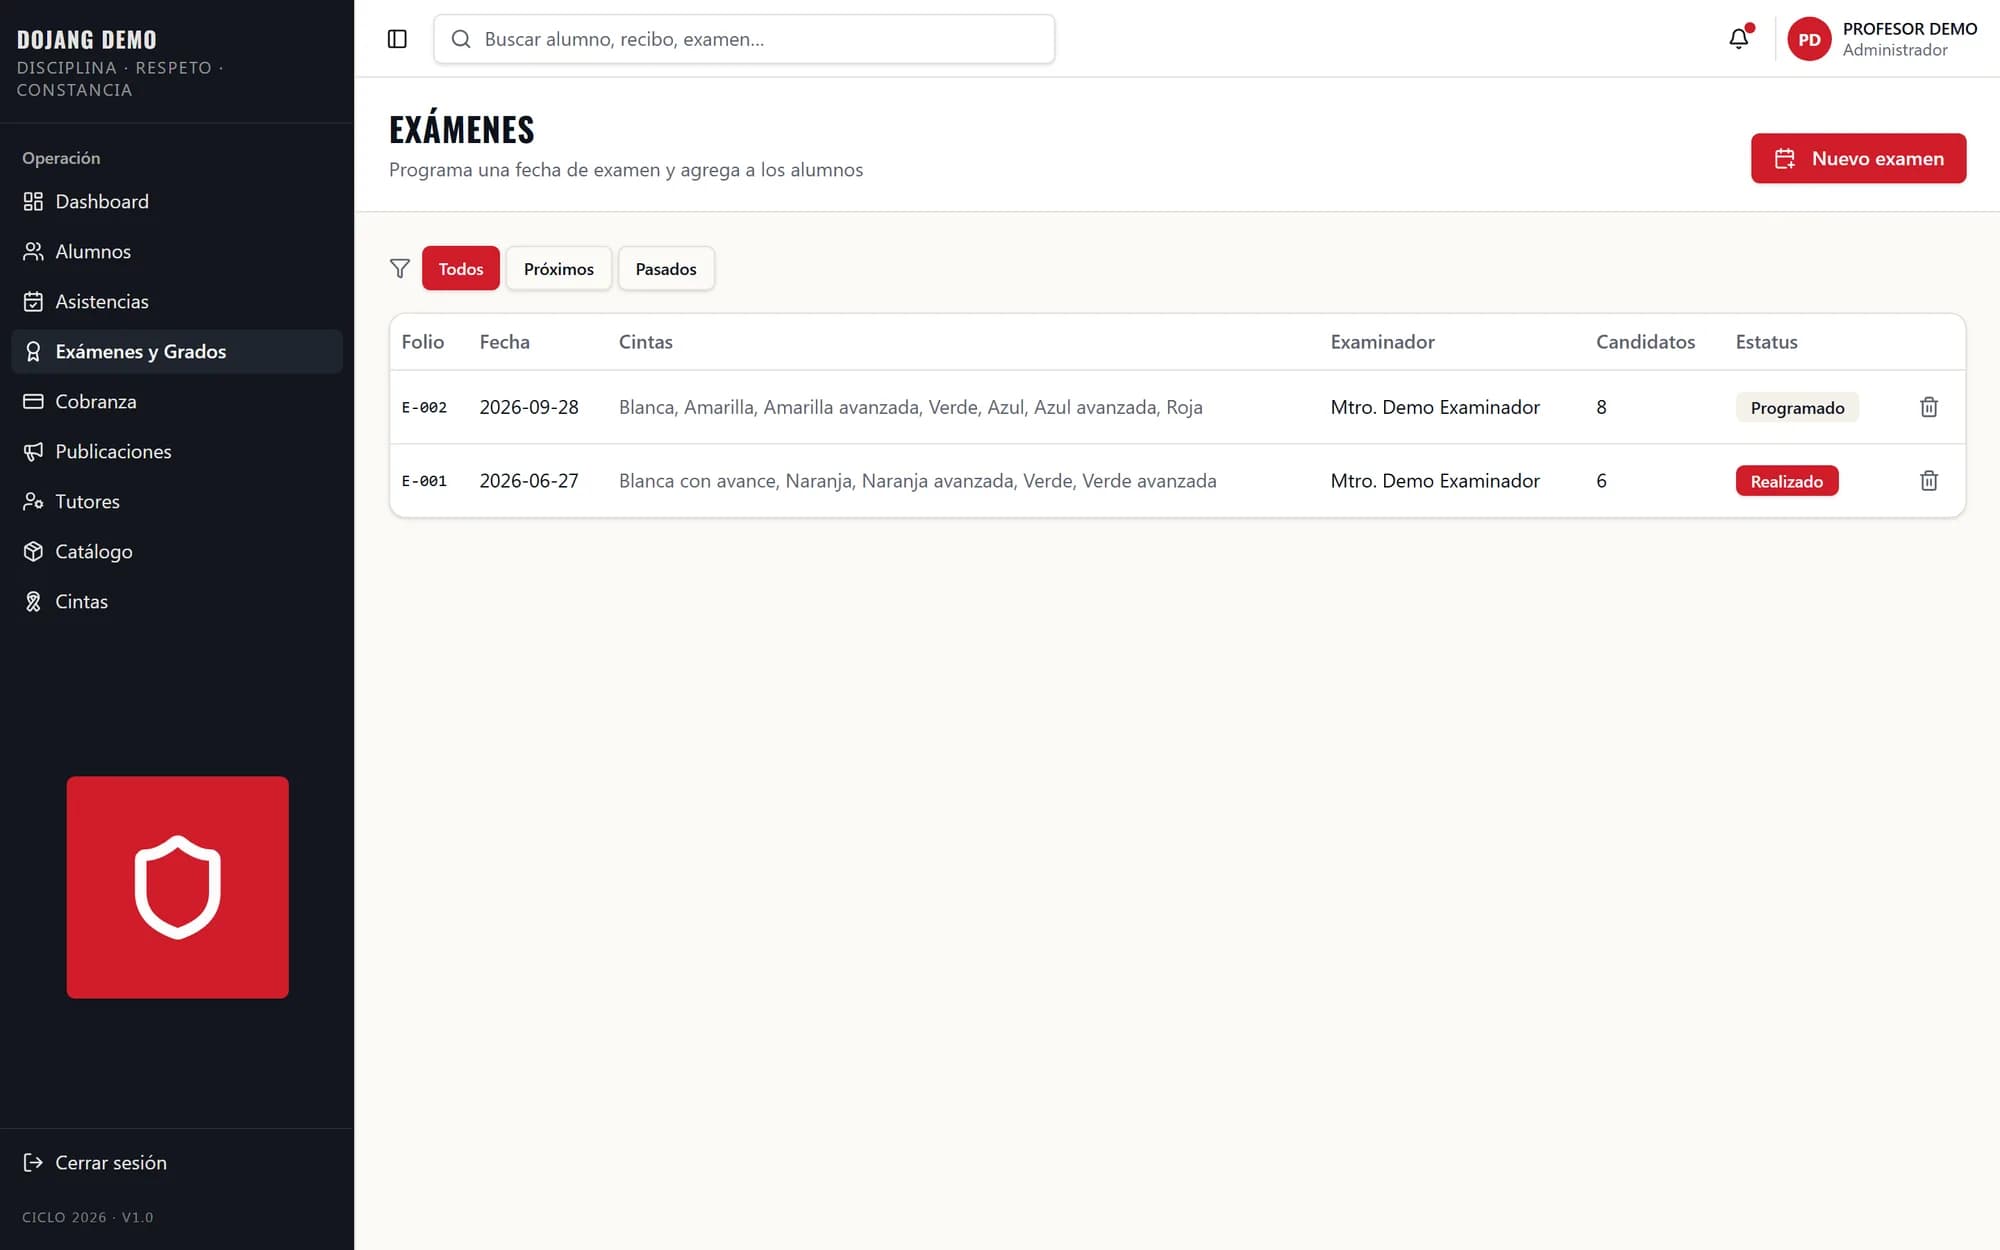Click the red shield logo

(x=178, y=887)
